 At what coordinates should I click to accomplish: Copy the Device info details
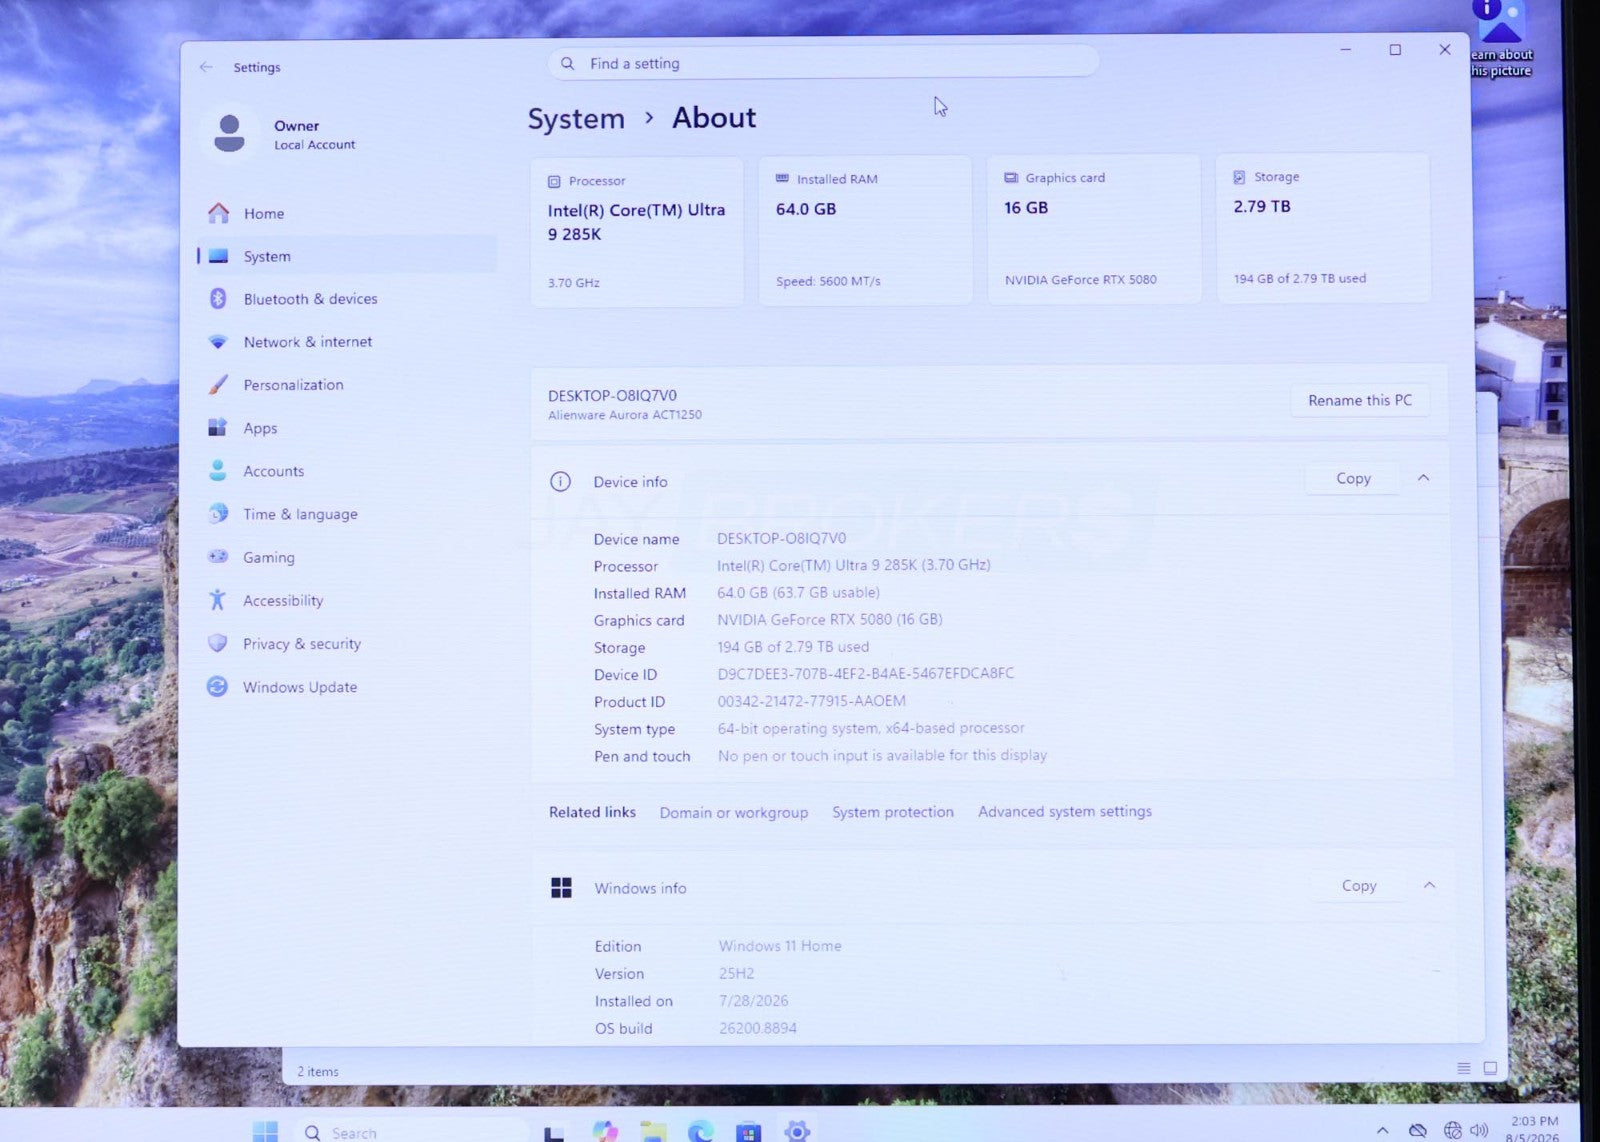click(1353, 478)
